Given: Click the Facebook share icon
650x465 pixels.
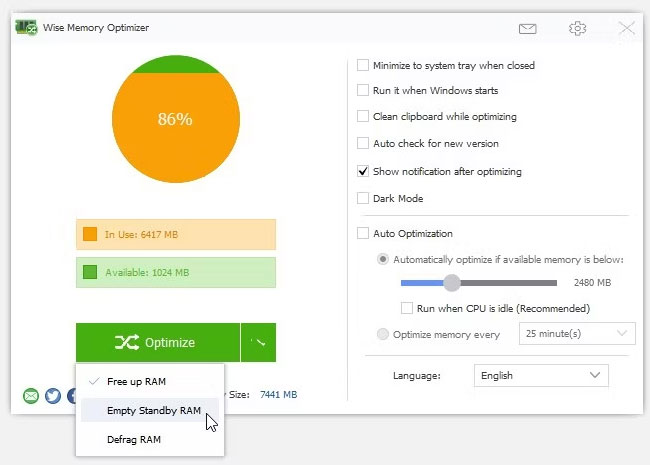Looking at the screenshot, I should [71, 396].
